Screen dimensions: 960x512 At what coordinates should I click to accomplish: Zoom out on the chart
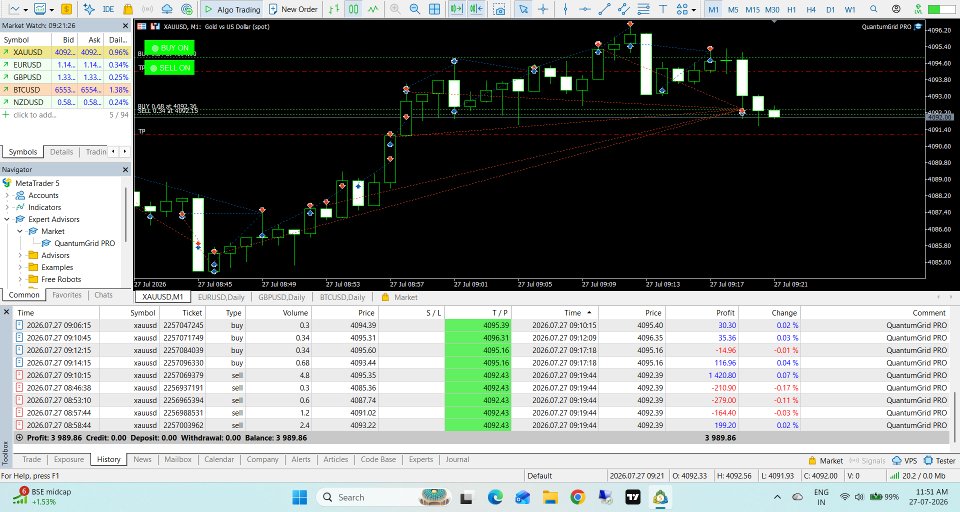(x=414, y=9)
